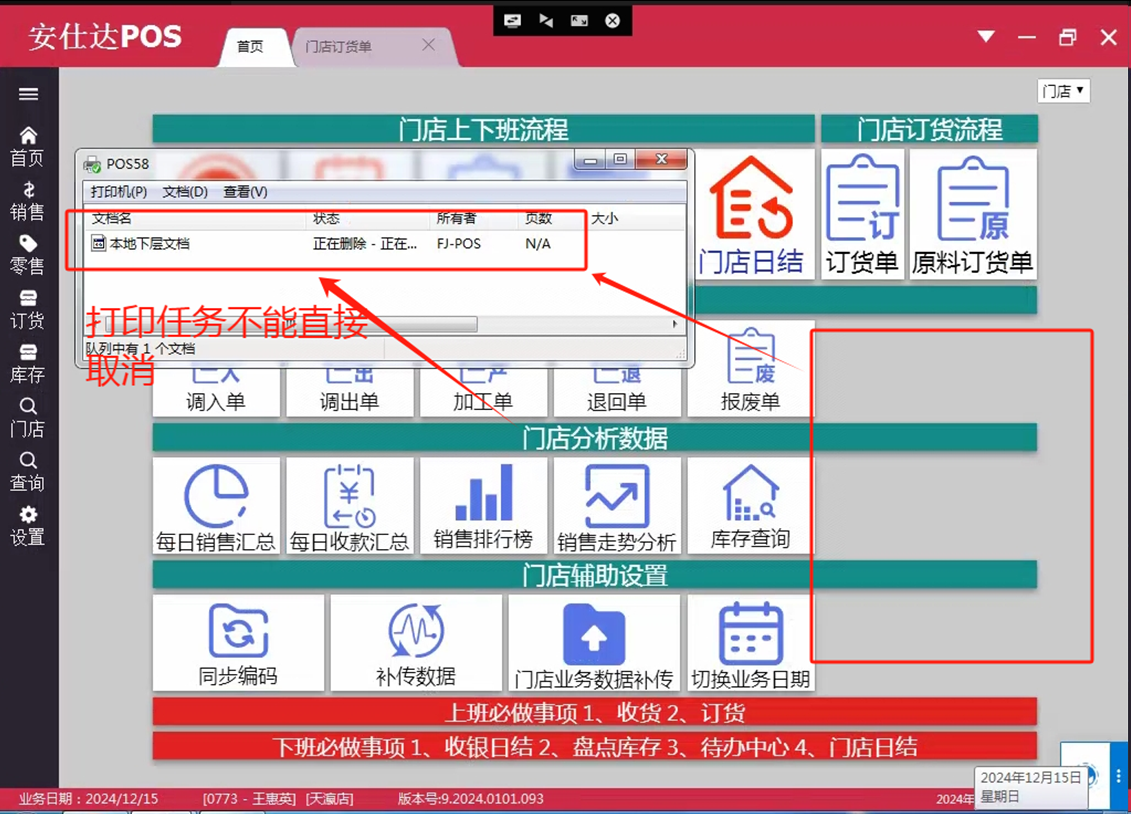
Task: Open the 调入单 tile
Action: coord(216,392)
